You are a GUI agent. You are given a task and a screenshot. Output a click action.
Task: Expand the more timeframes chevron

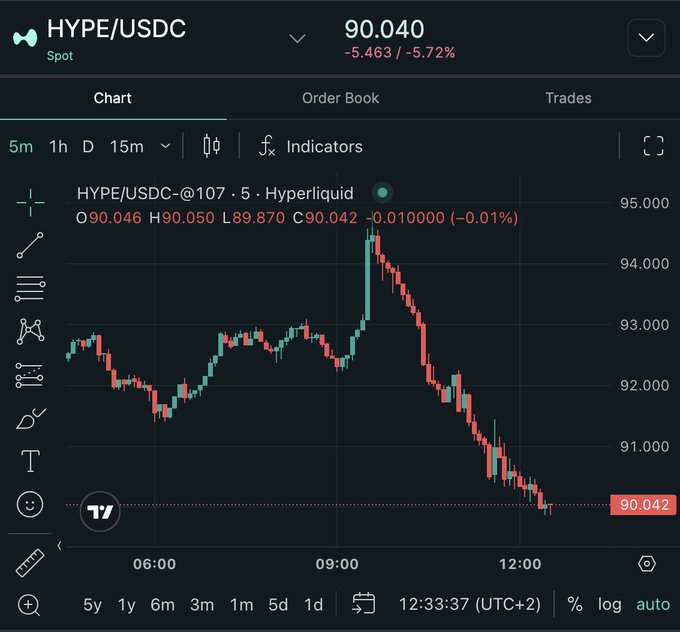pos(165,146)
